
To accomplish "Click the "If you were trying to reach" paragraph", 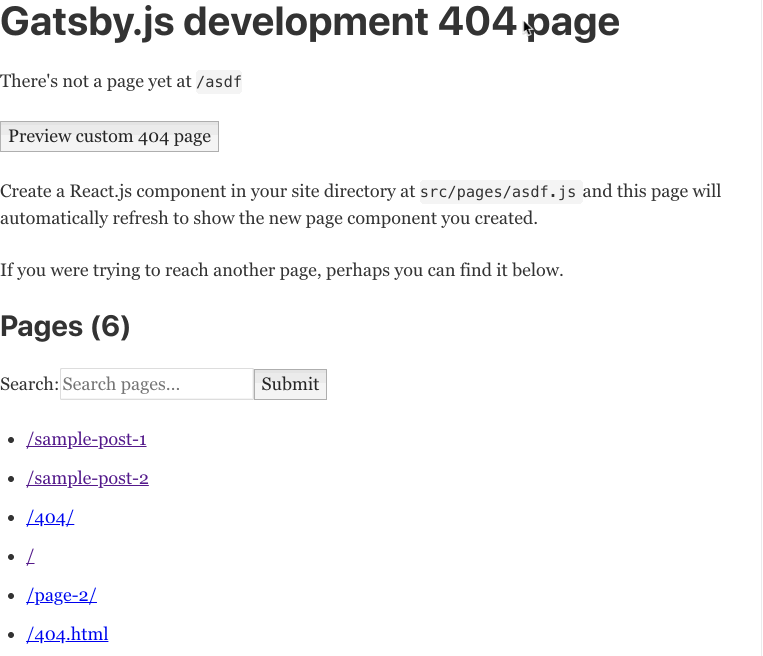I will 282,270.
